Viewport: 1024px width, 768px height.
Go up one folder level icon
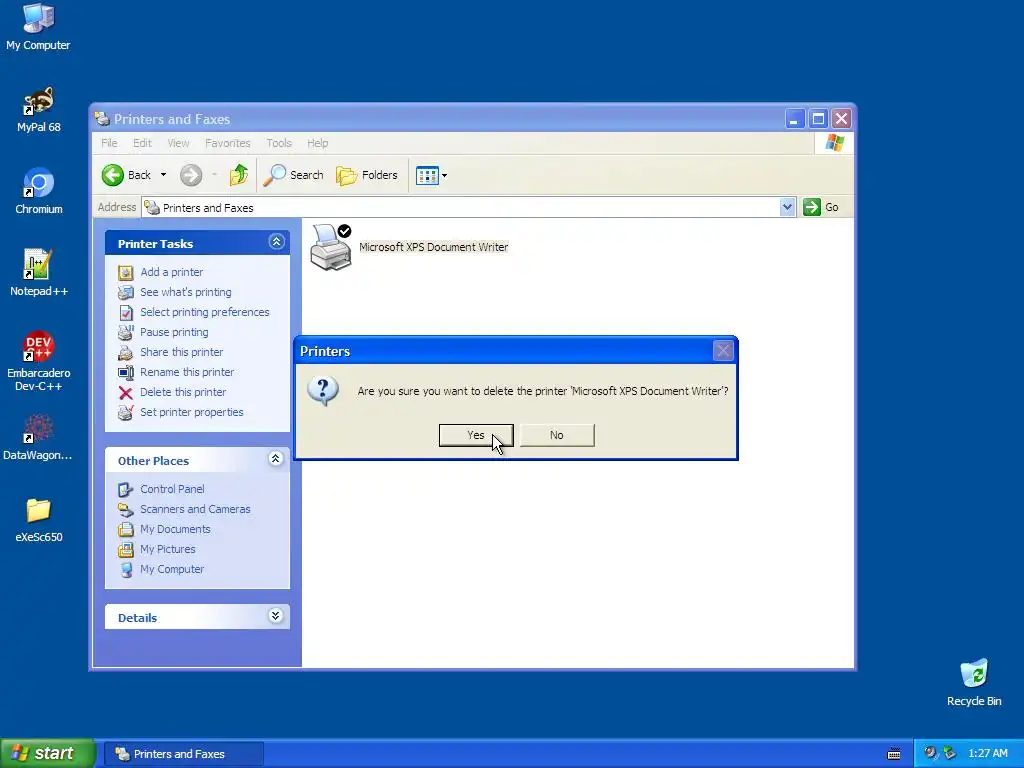238,175
